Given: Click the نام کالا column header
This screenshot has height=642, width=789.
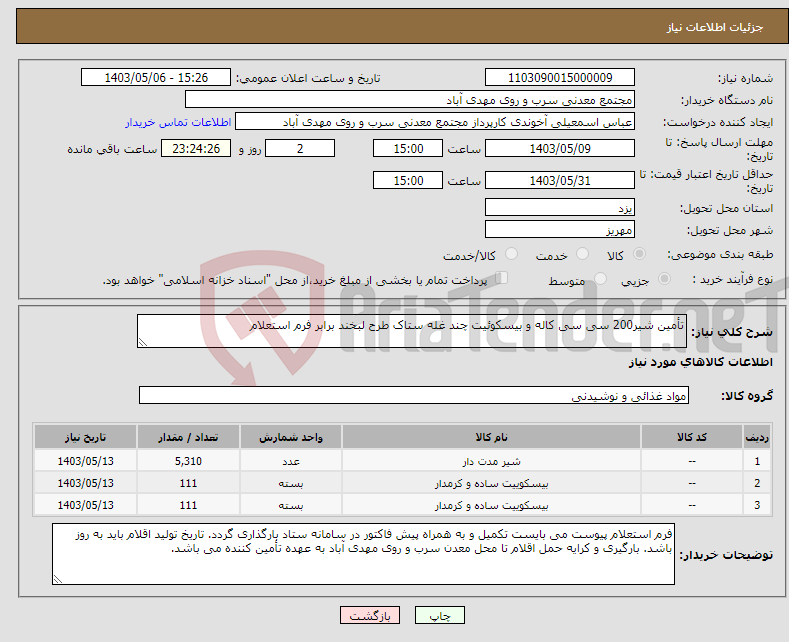Looking at the screenshot, I should click(491, 437).
